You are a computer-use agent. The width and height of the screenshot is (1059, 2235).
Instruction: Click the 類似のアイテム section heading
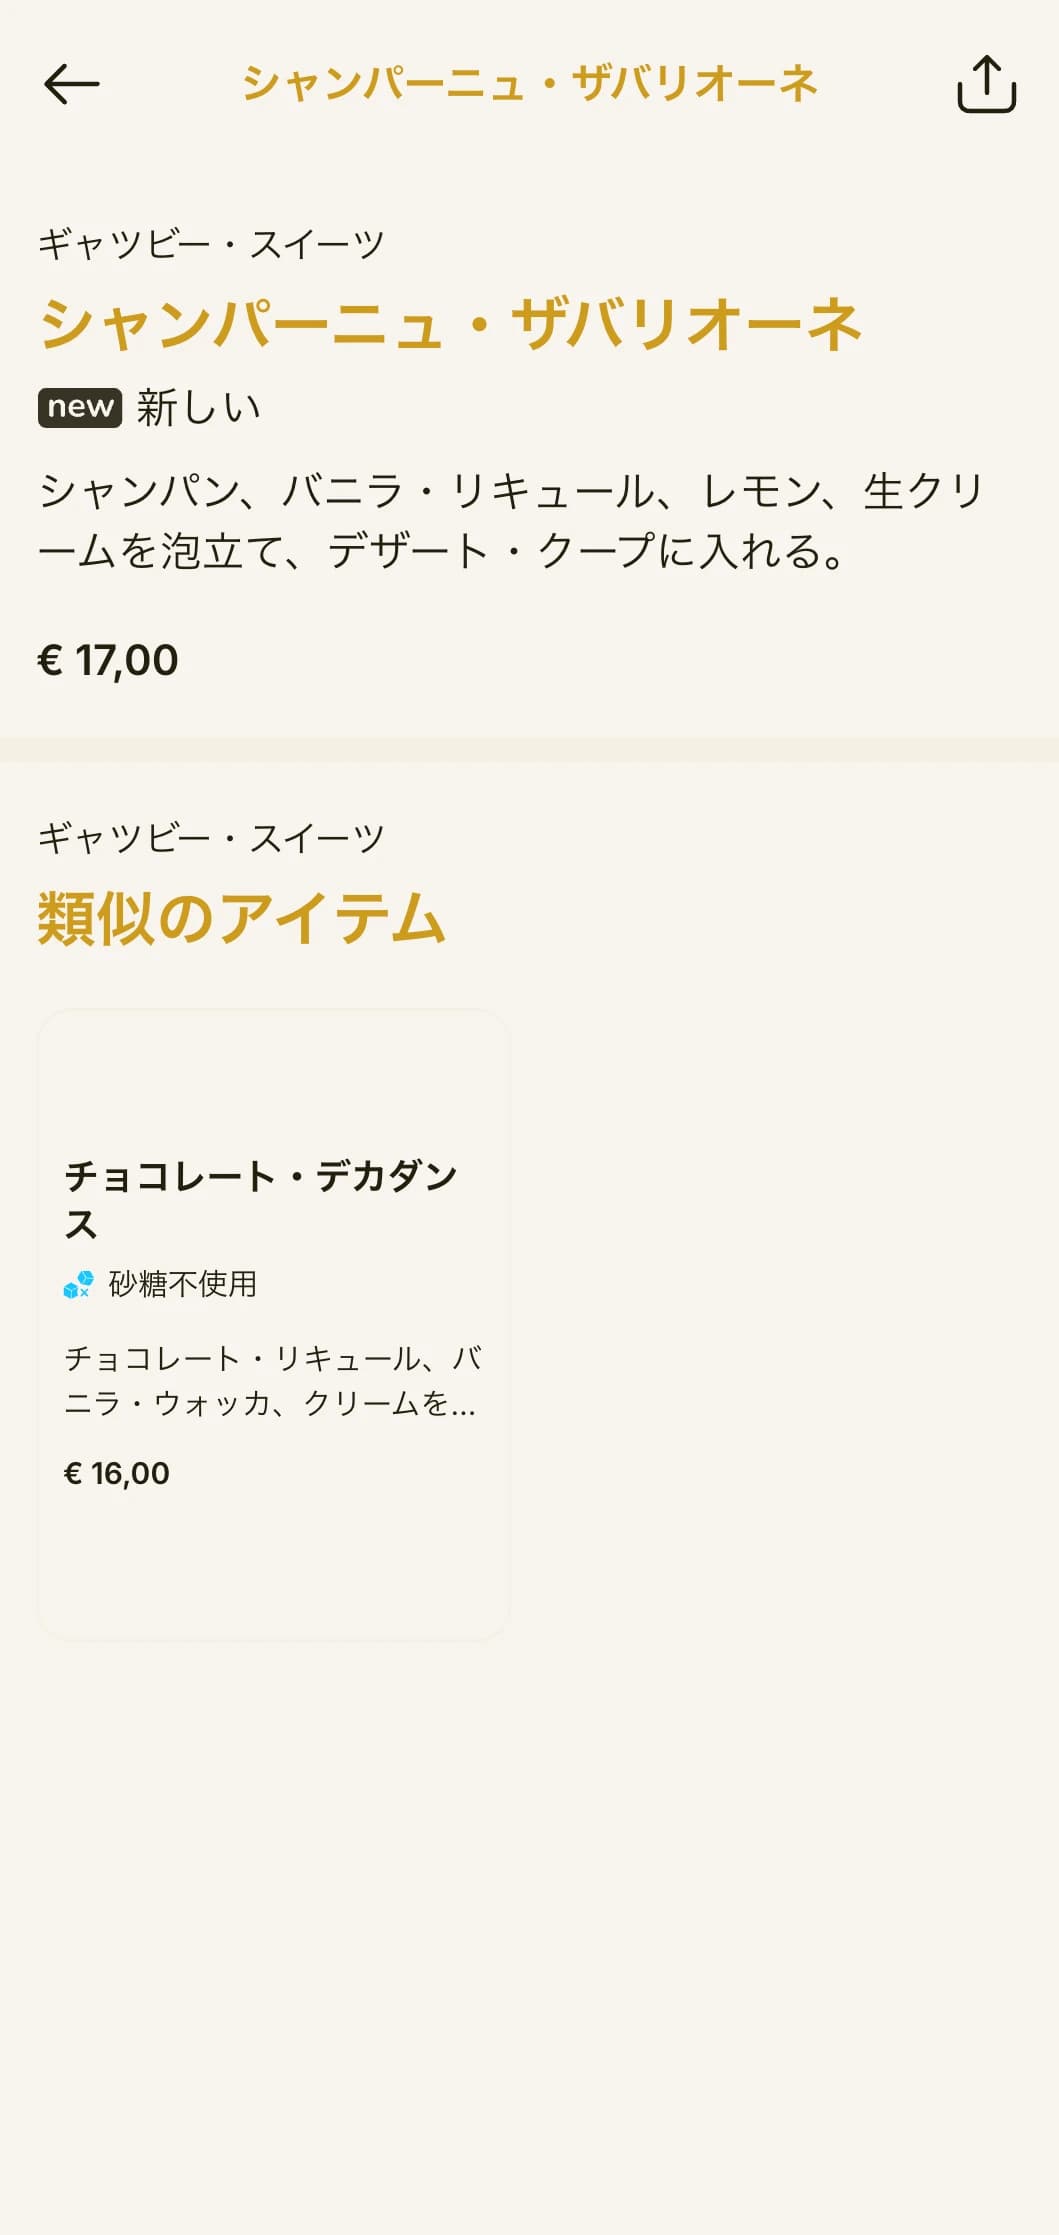click(241, 919)
